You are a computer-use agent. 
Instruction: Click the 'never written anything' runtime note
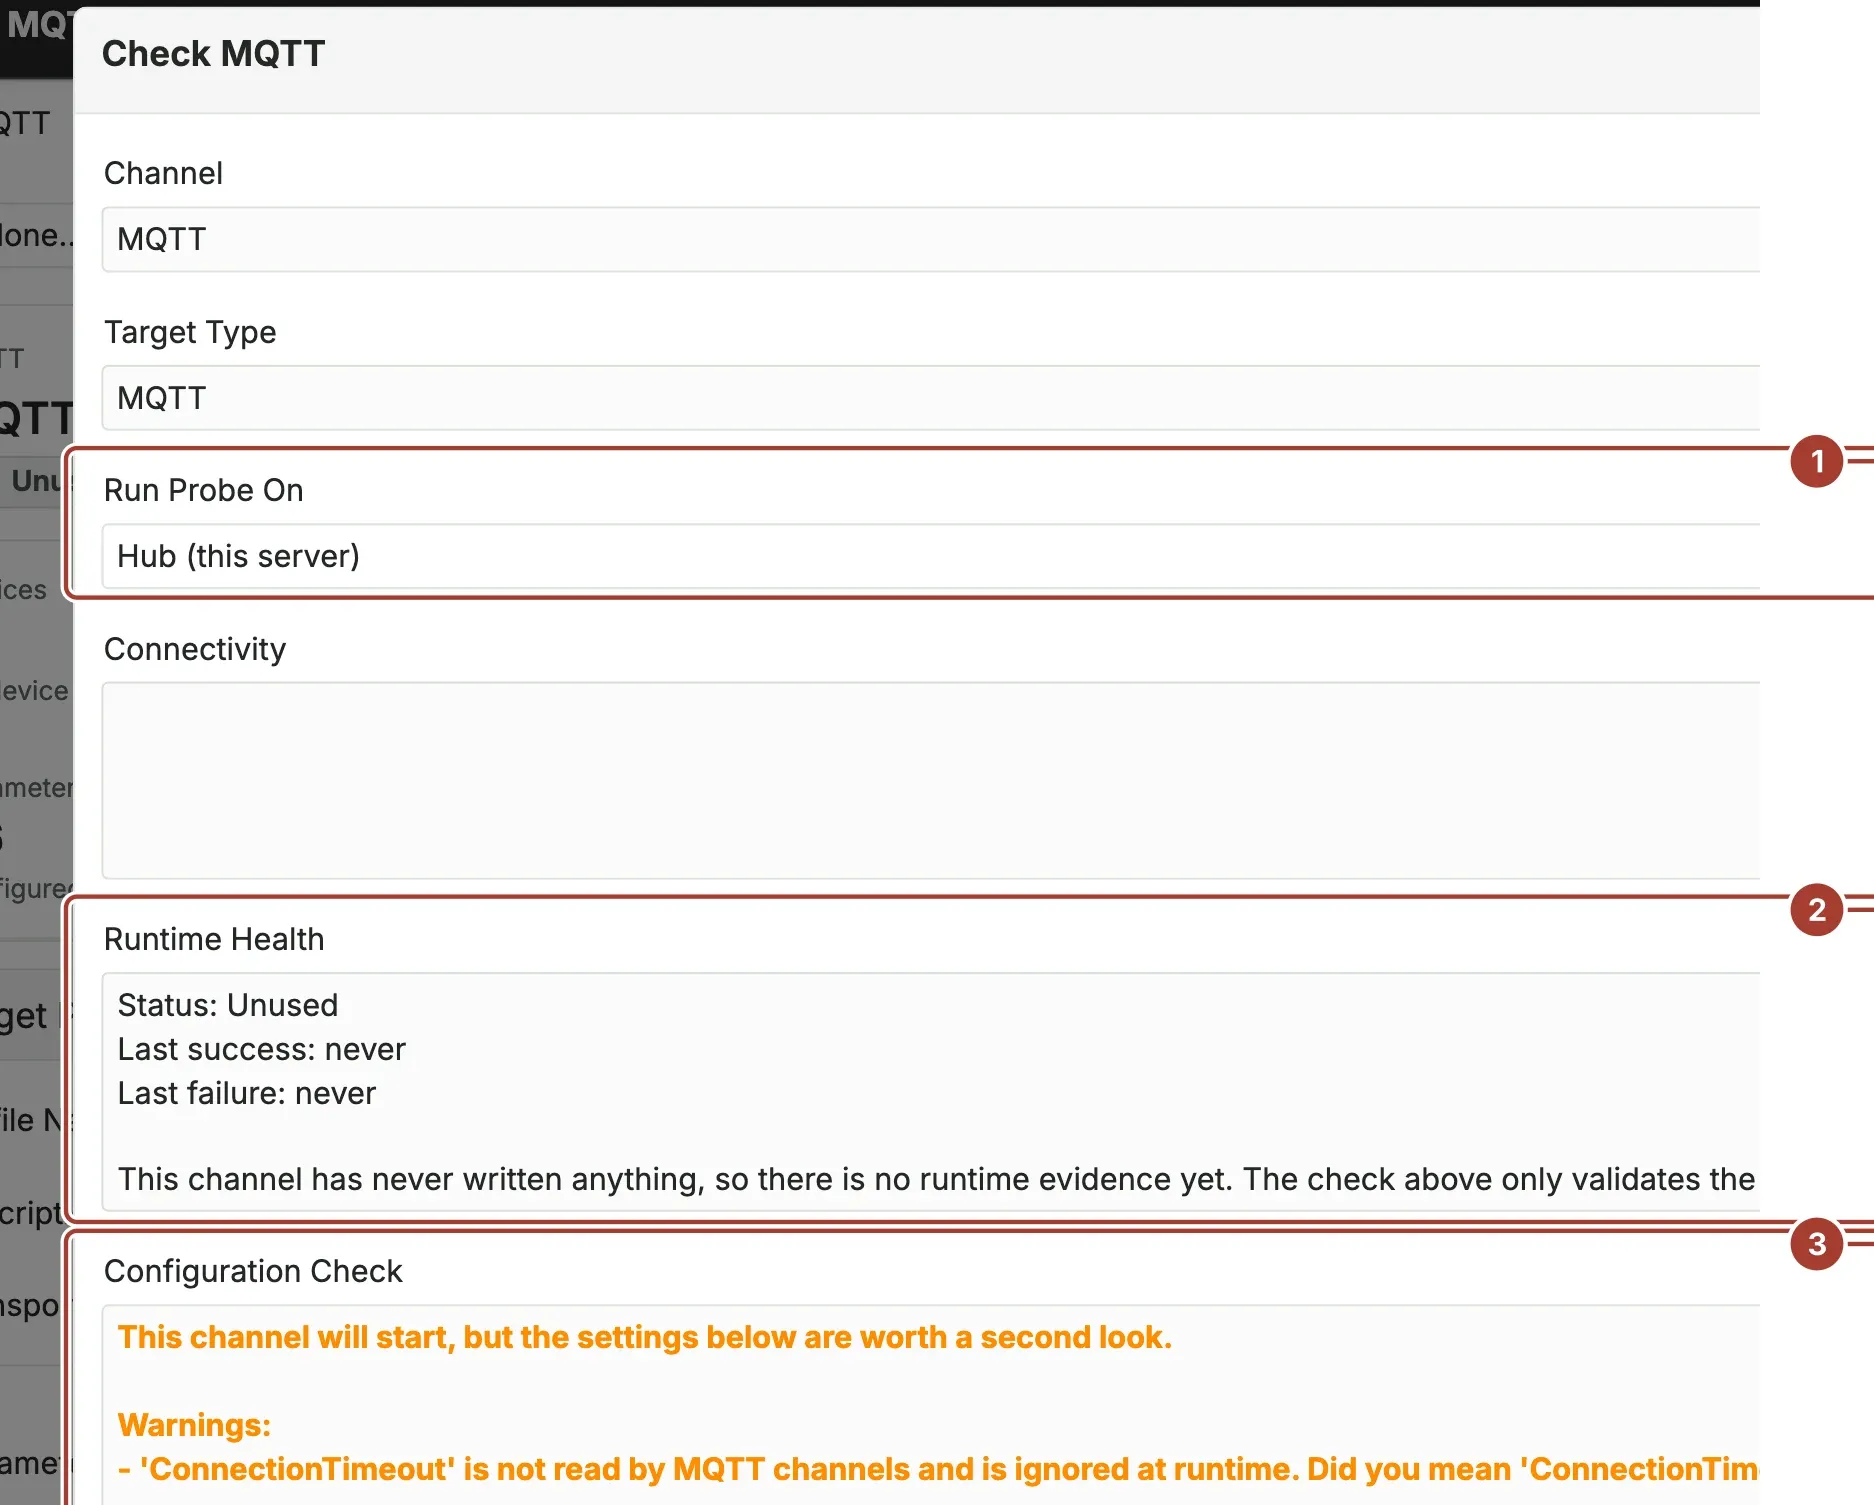[x=937, y=1179]
